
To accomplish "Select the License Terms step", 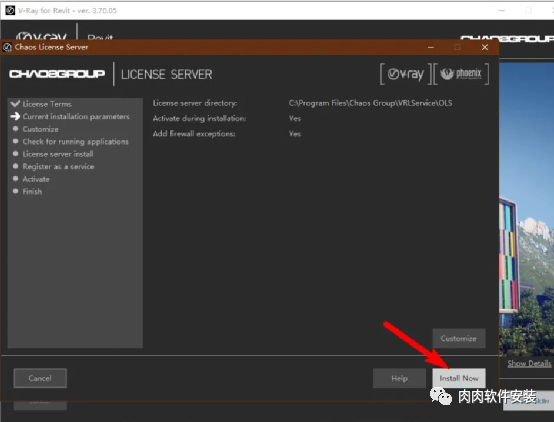I will 47,104.
